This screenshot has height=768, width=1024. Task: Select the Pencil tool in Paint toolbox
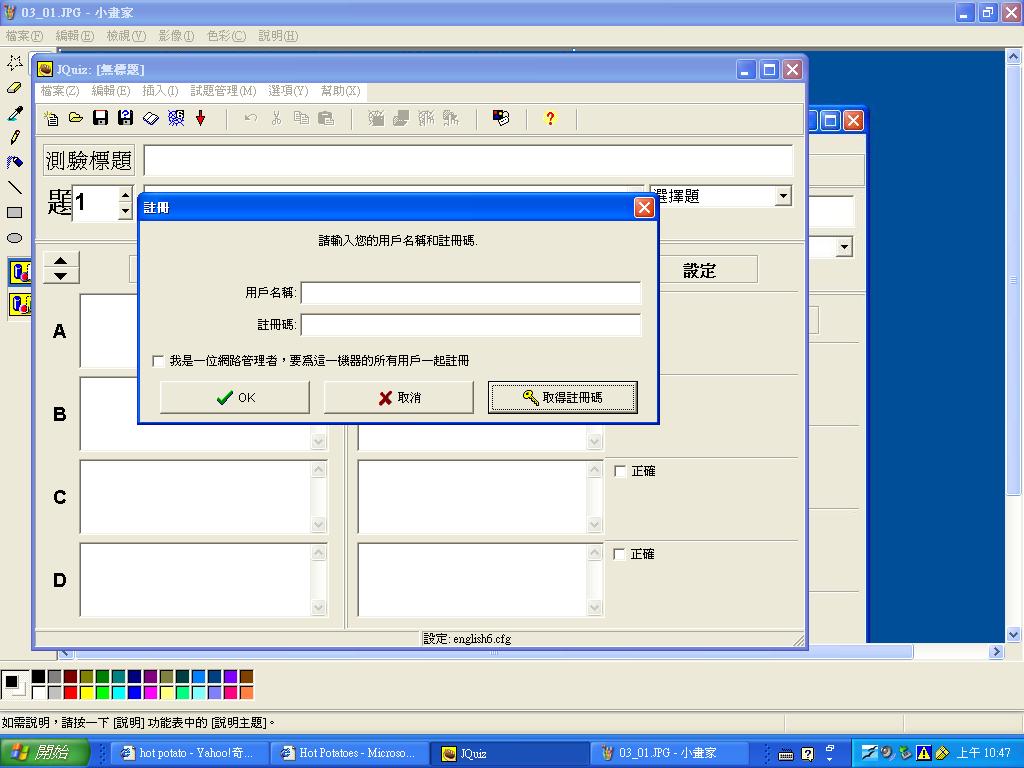[x=15, y=137]
